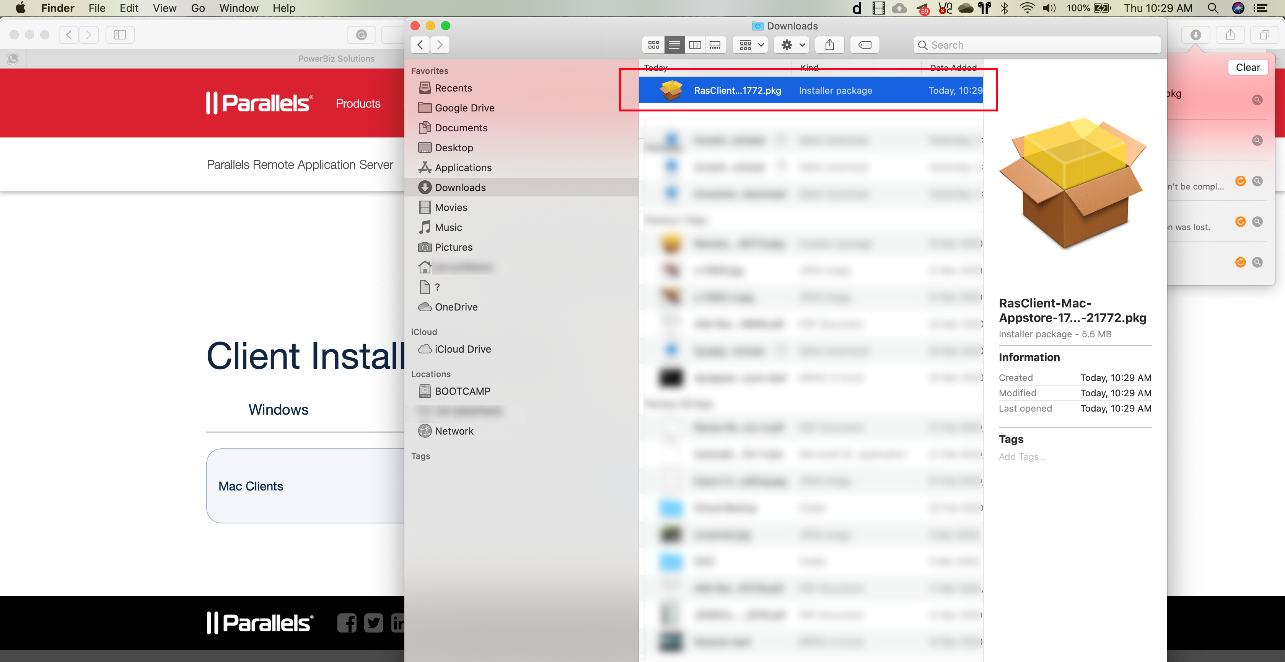Switch to the Windows client tab

pos(278,410)
